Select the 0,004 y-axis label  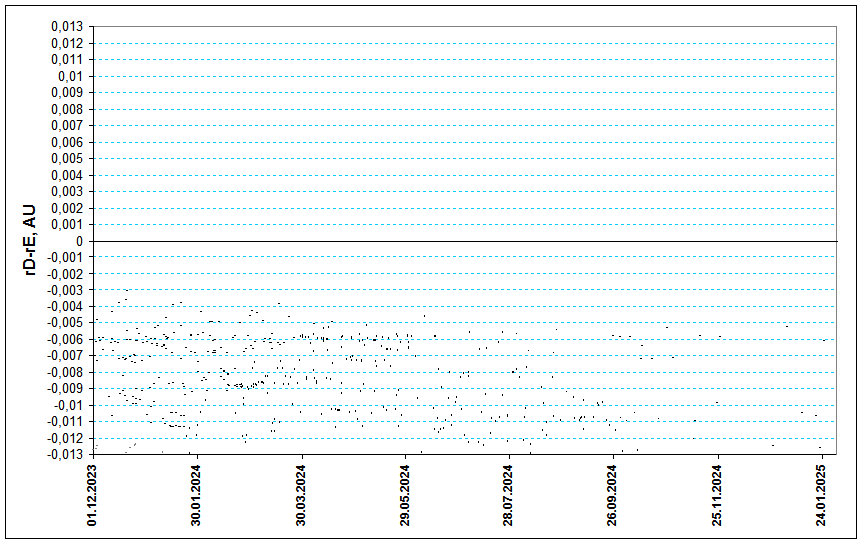click(67, 175)
